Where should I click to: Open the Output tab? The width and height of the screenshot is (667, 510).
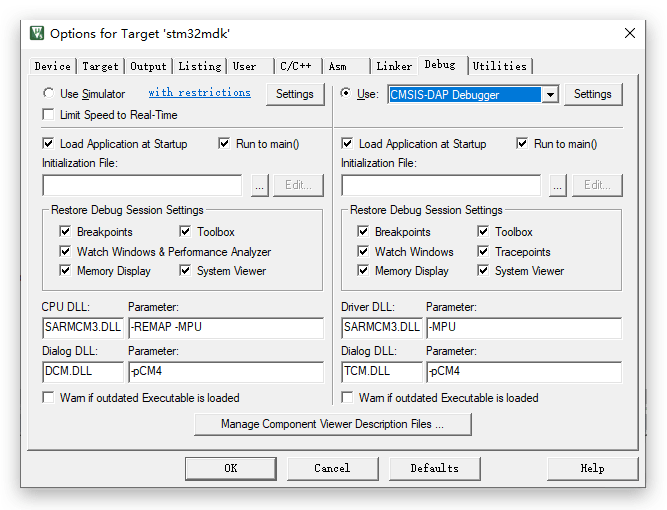point(148,66)
